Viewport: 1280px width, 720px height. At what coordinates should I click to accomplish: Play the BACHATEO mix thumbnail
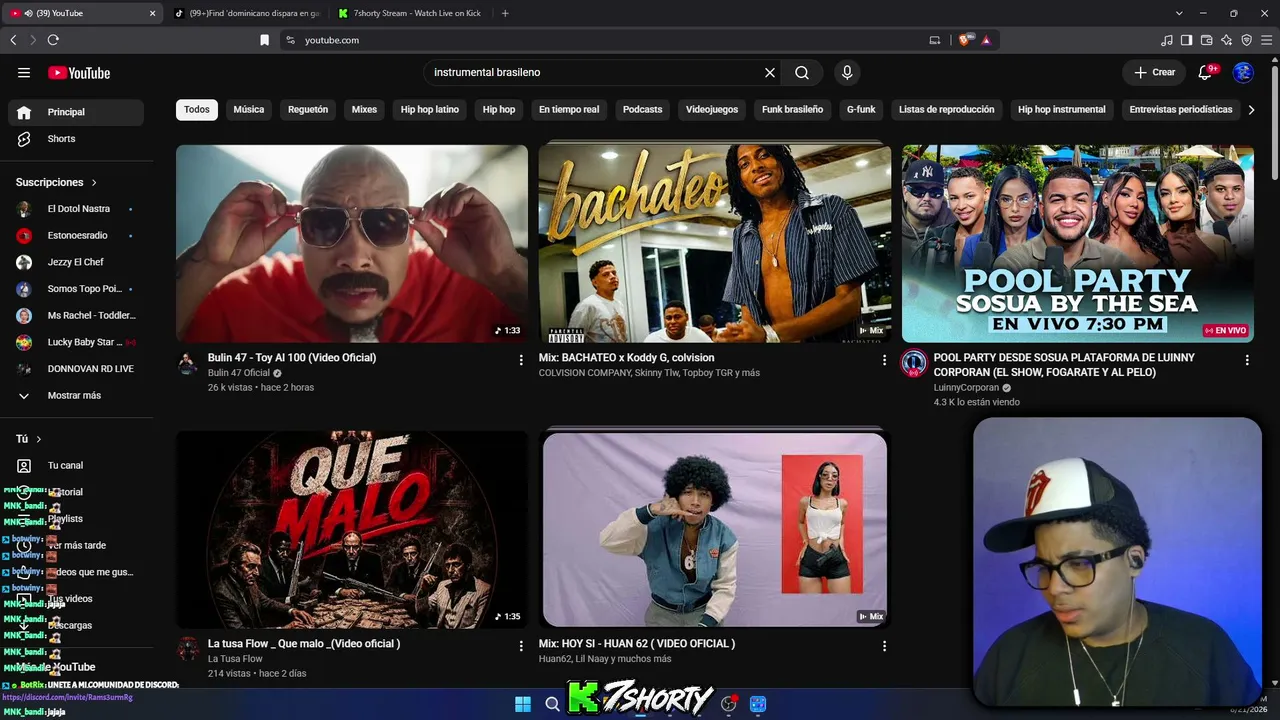click(x=715, y=244)
